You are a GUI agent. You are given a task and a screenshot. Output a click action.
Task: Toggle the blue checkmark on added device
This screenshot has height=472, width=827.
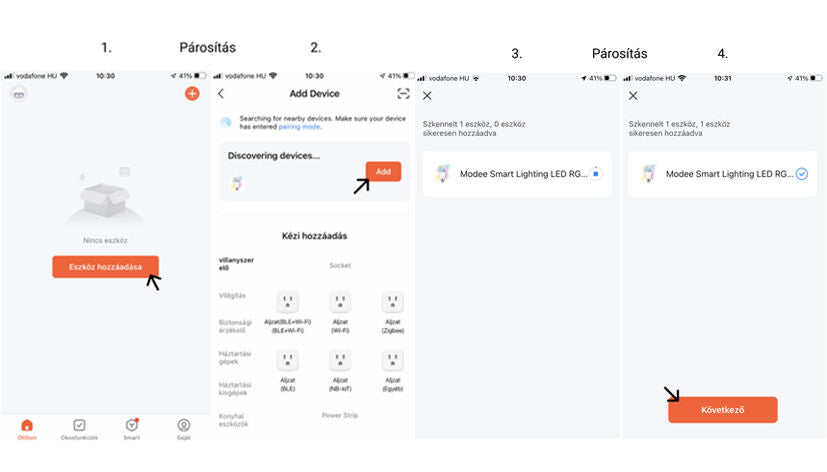click(801, 173)
